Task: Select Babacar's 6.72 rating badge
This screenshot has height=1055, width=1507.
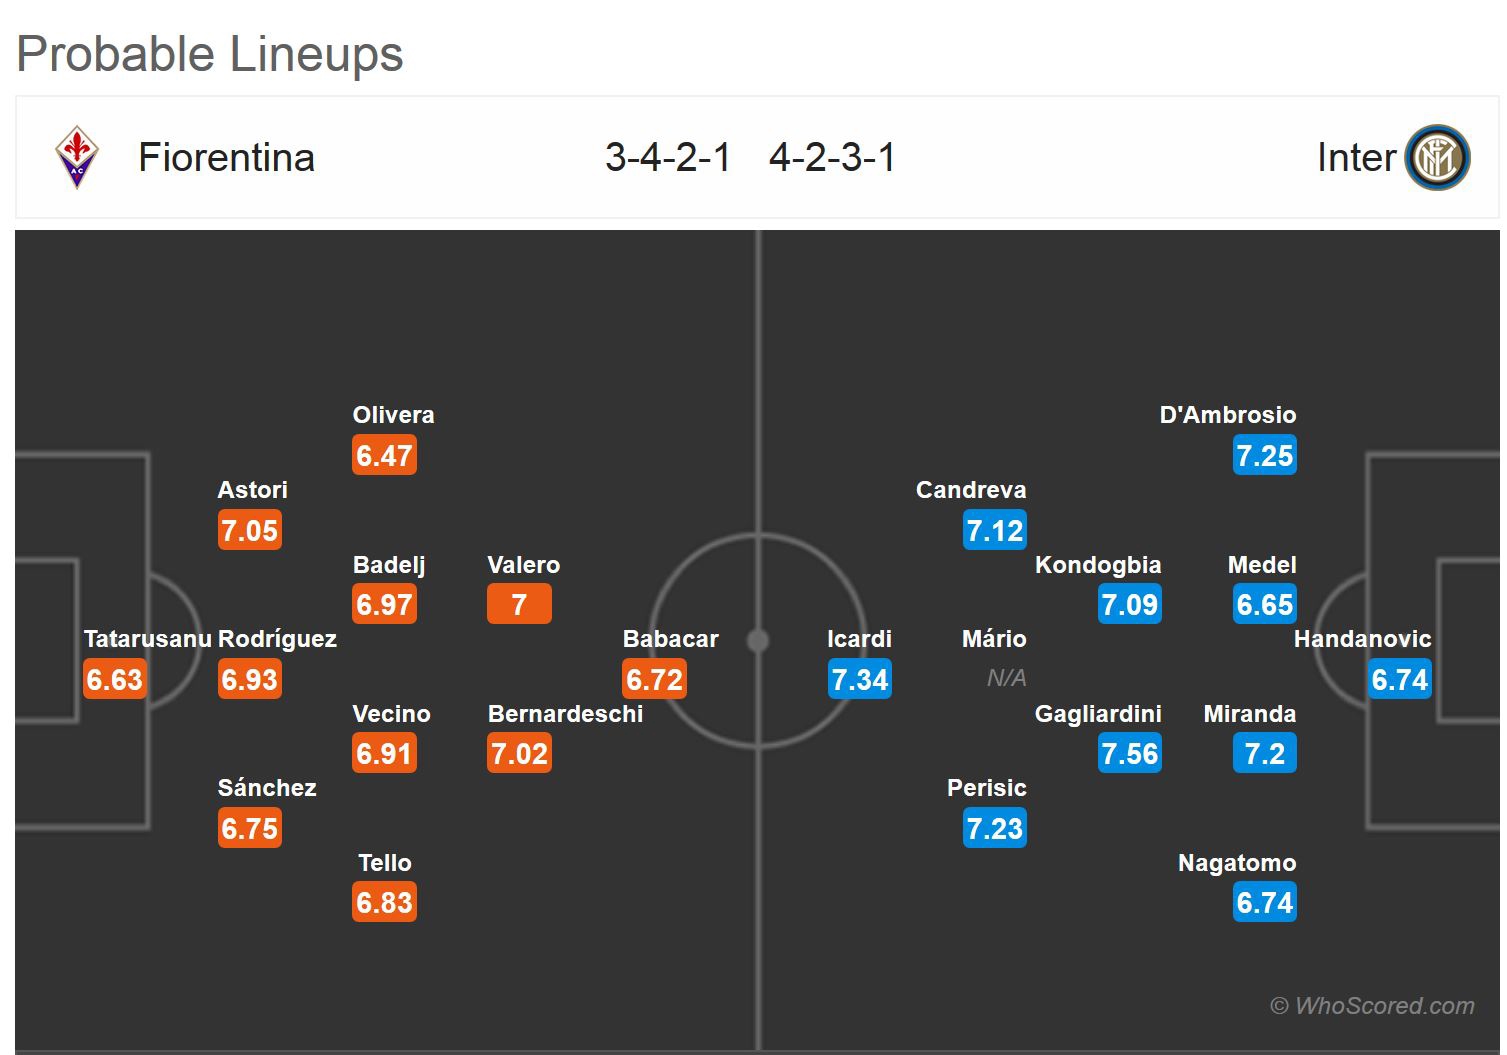Action: click(654, 680)
